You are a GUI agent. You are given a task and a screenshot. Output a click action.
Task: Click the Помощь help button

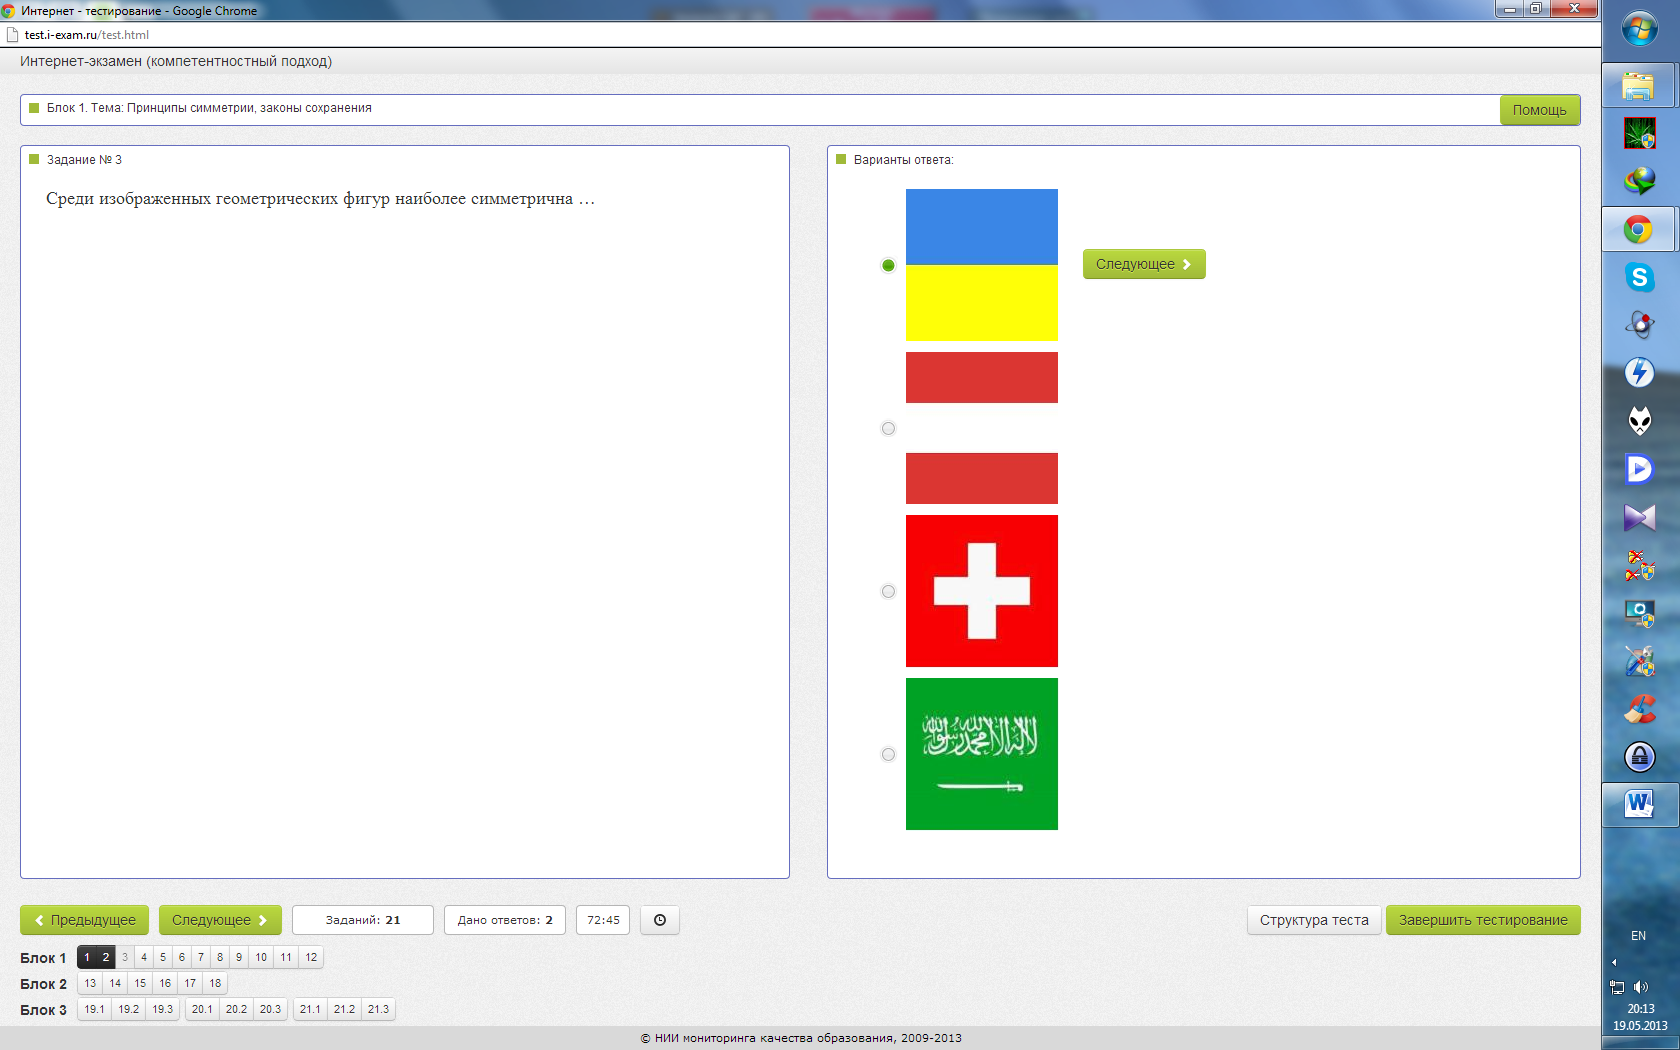[1540, 110]
